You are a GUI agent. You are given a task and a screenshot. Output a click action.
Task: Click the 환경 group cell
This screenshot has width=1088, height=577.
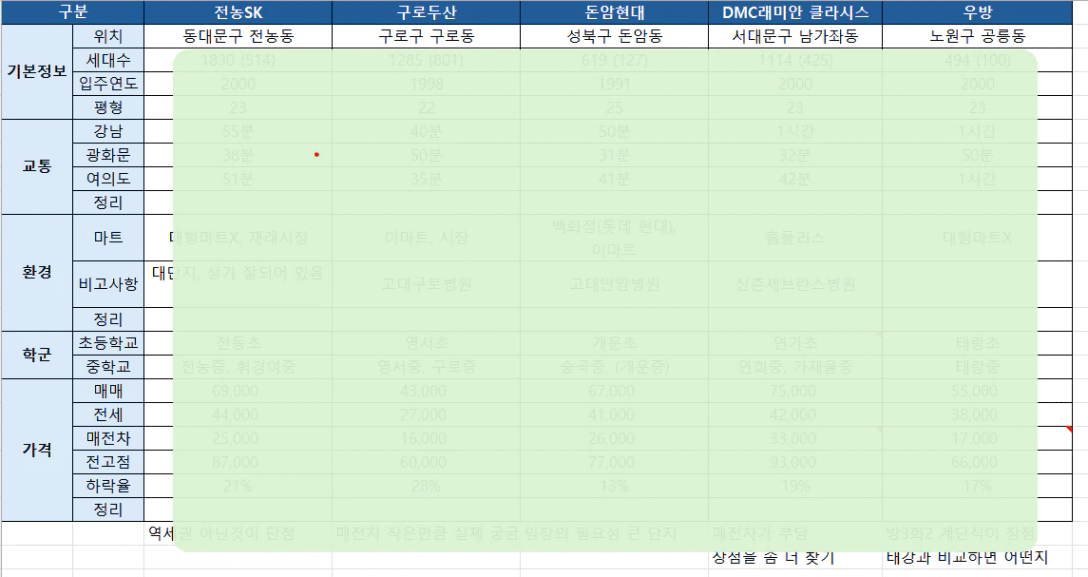(37, 273)
